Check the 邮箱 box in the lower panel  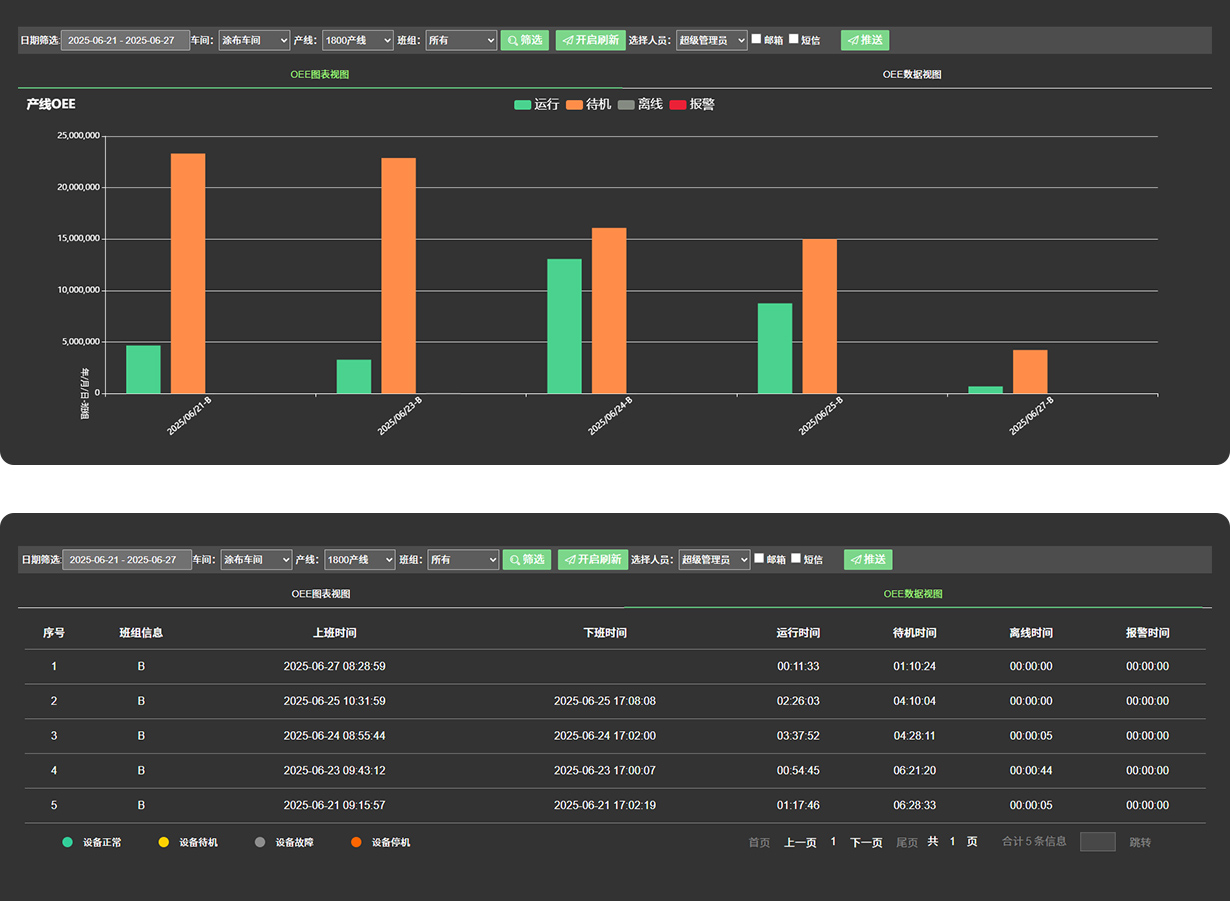click(759, 559)
